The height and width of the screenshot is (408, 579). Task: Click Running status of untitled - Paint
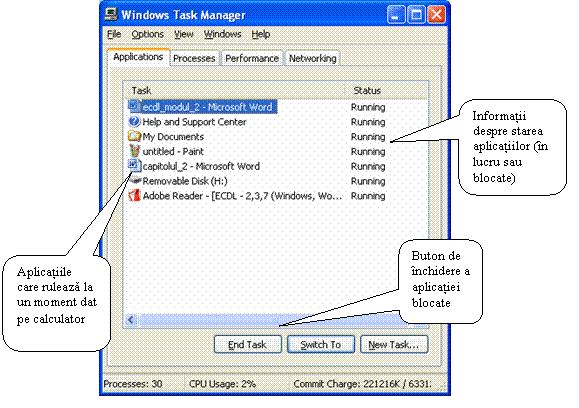pyautogui.click(x=368, y=151)
